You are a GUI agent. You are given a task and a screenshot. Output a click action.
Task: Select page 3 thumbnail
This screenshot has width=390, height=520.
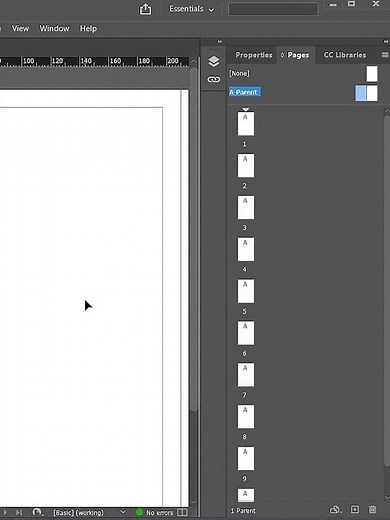tap(246, 207)
